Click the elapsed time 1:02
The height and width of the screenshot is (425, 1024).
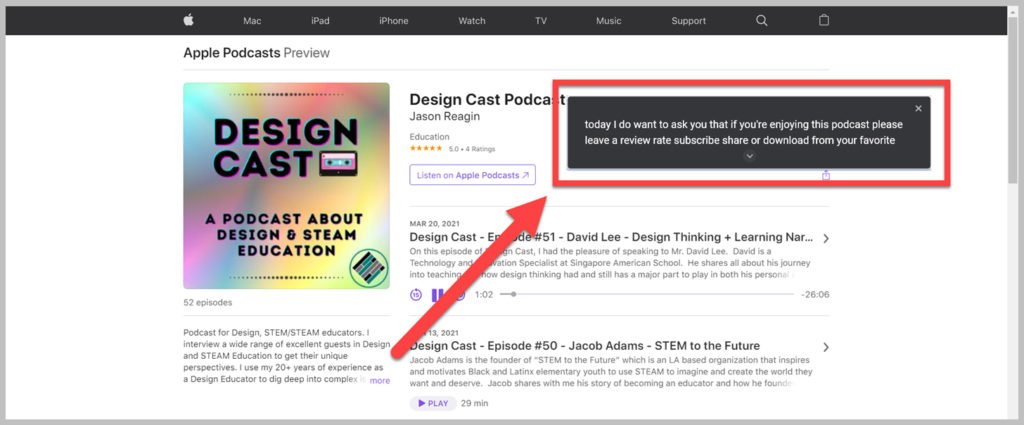484,294
